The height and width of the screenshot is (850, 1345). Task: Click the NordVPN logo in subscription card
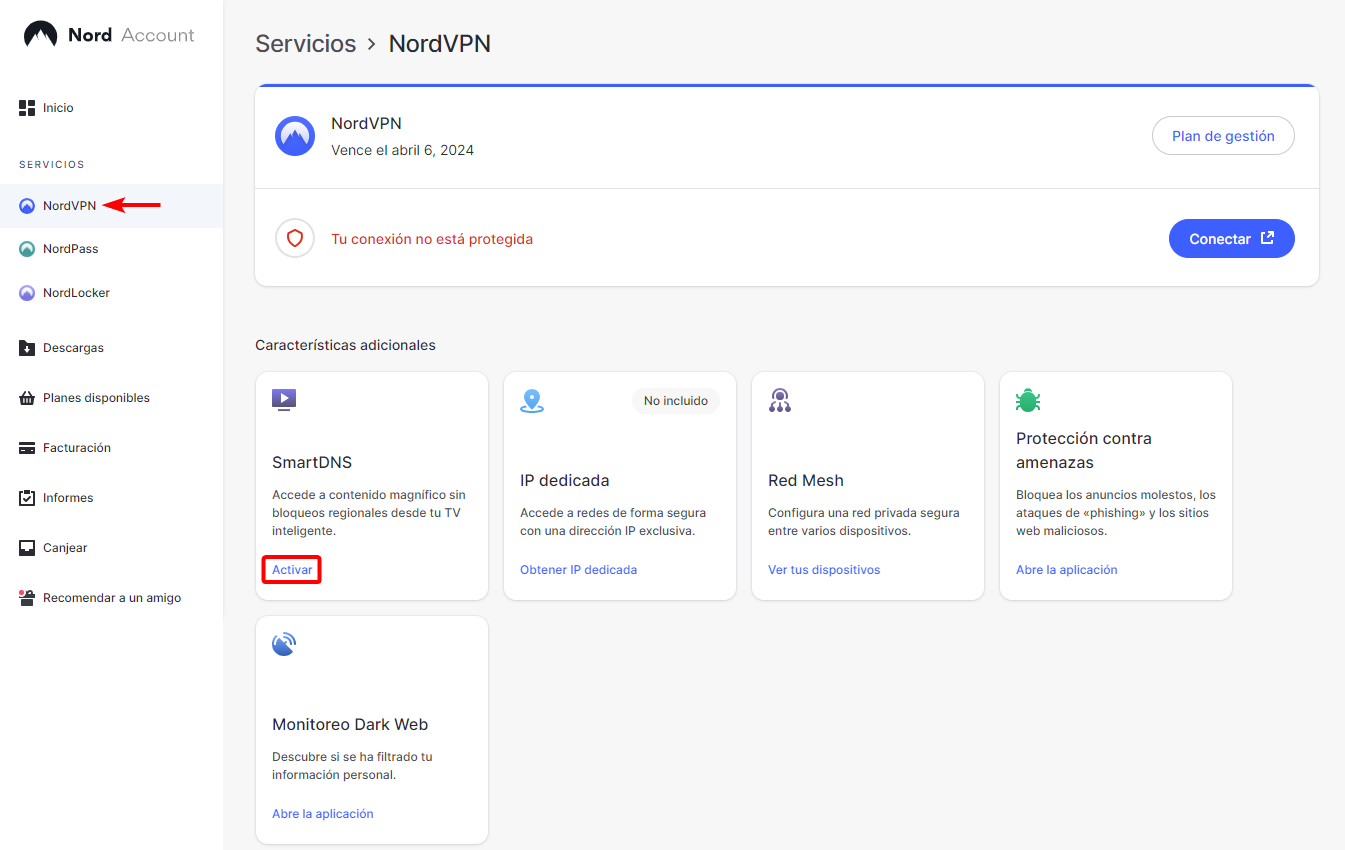(x=295, y=136)
